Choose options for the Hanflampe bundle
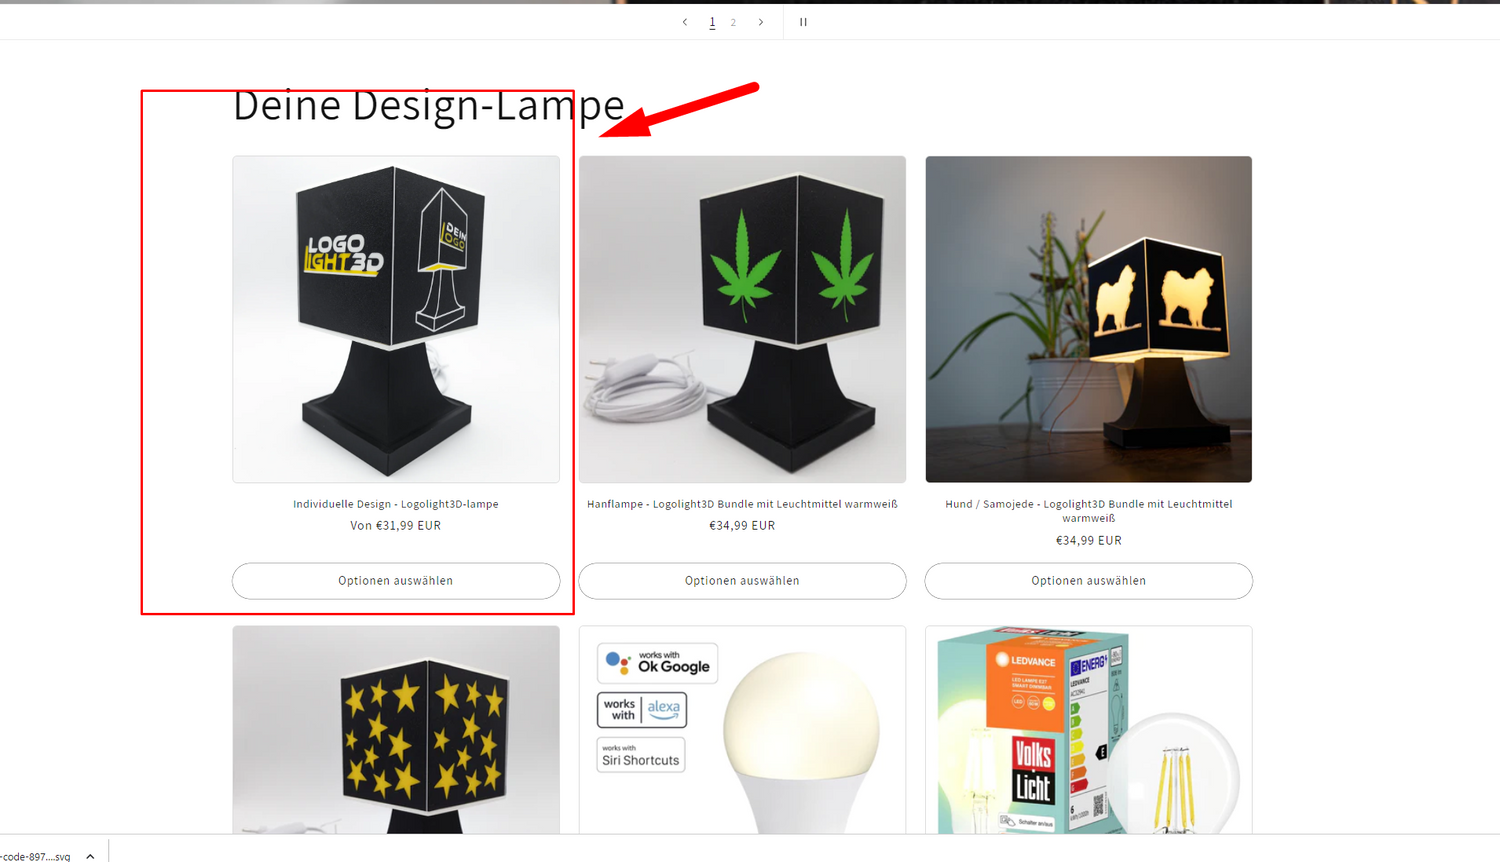 point(742,581)
